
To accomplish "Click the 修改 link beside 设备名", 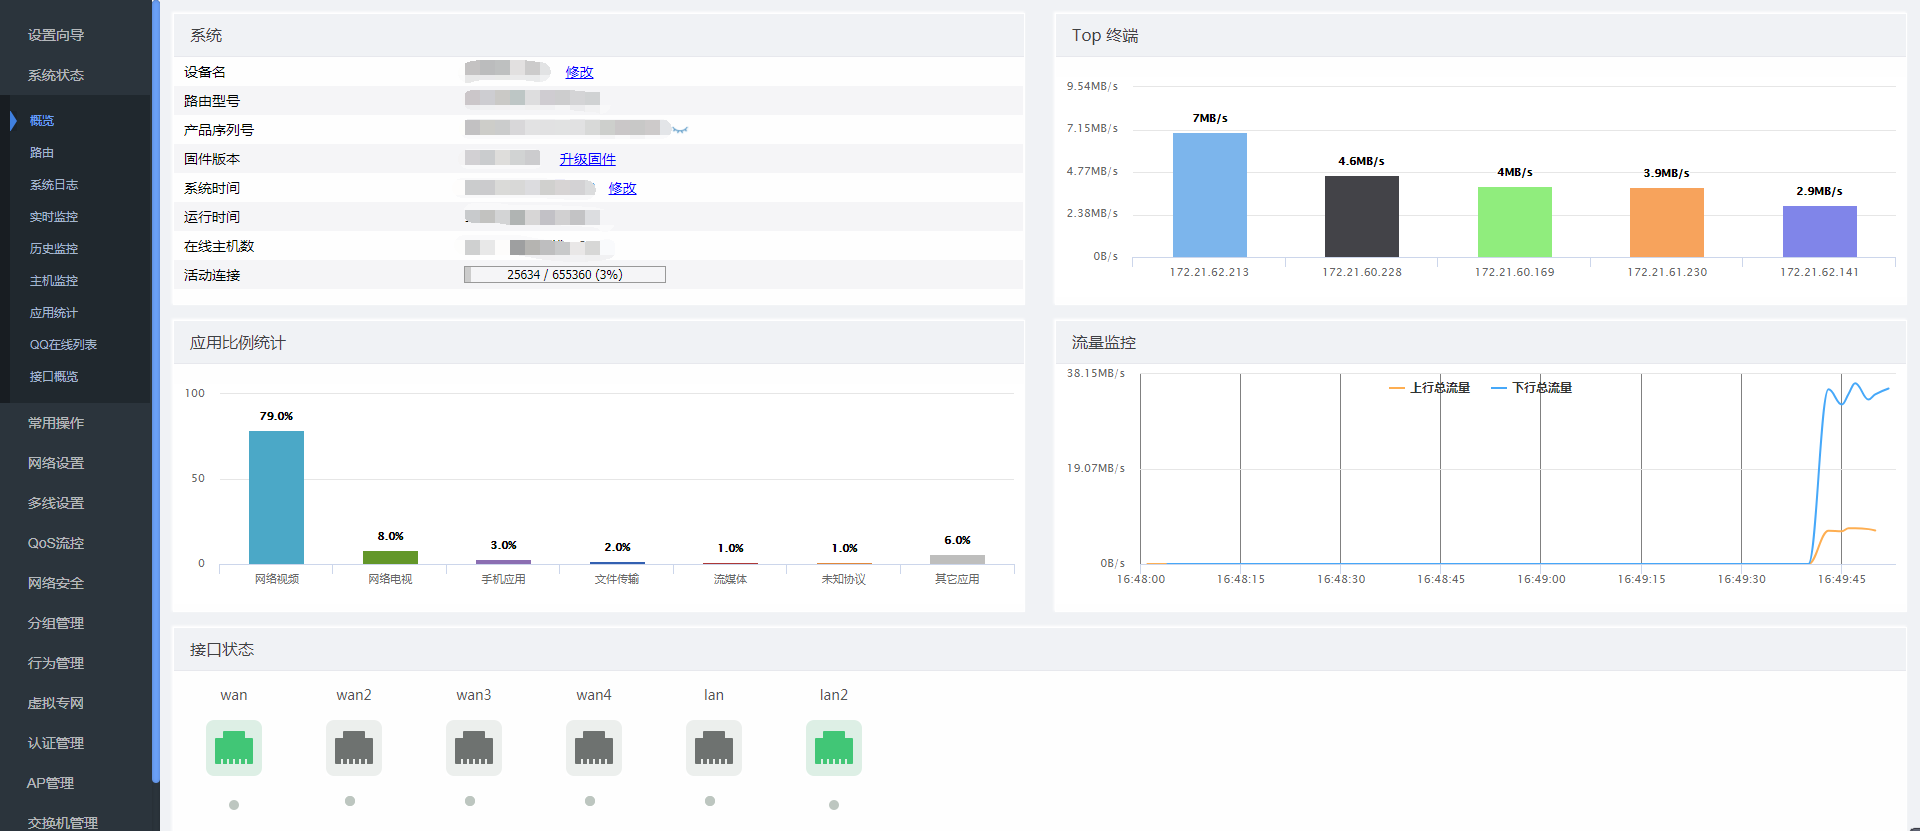I will pyautogui.click(x=579, y=72).
